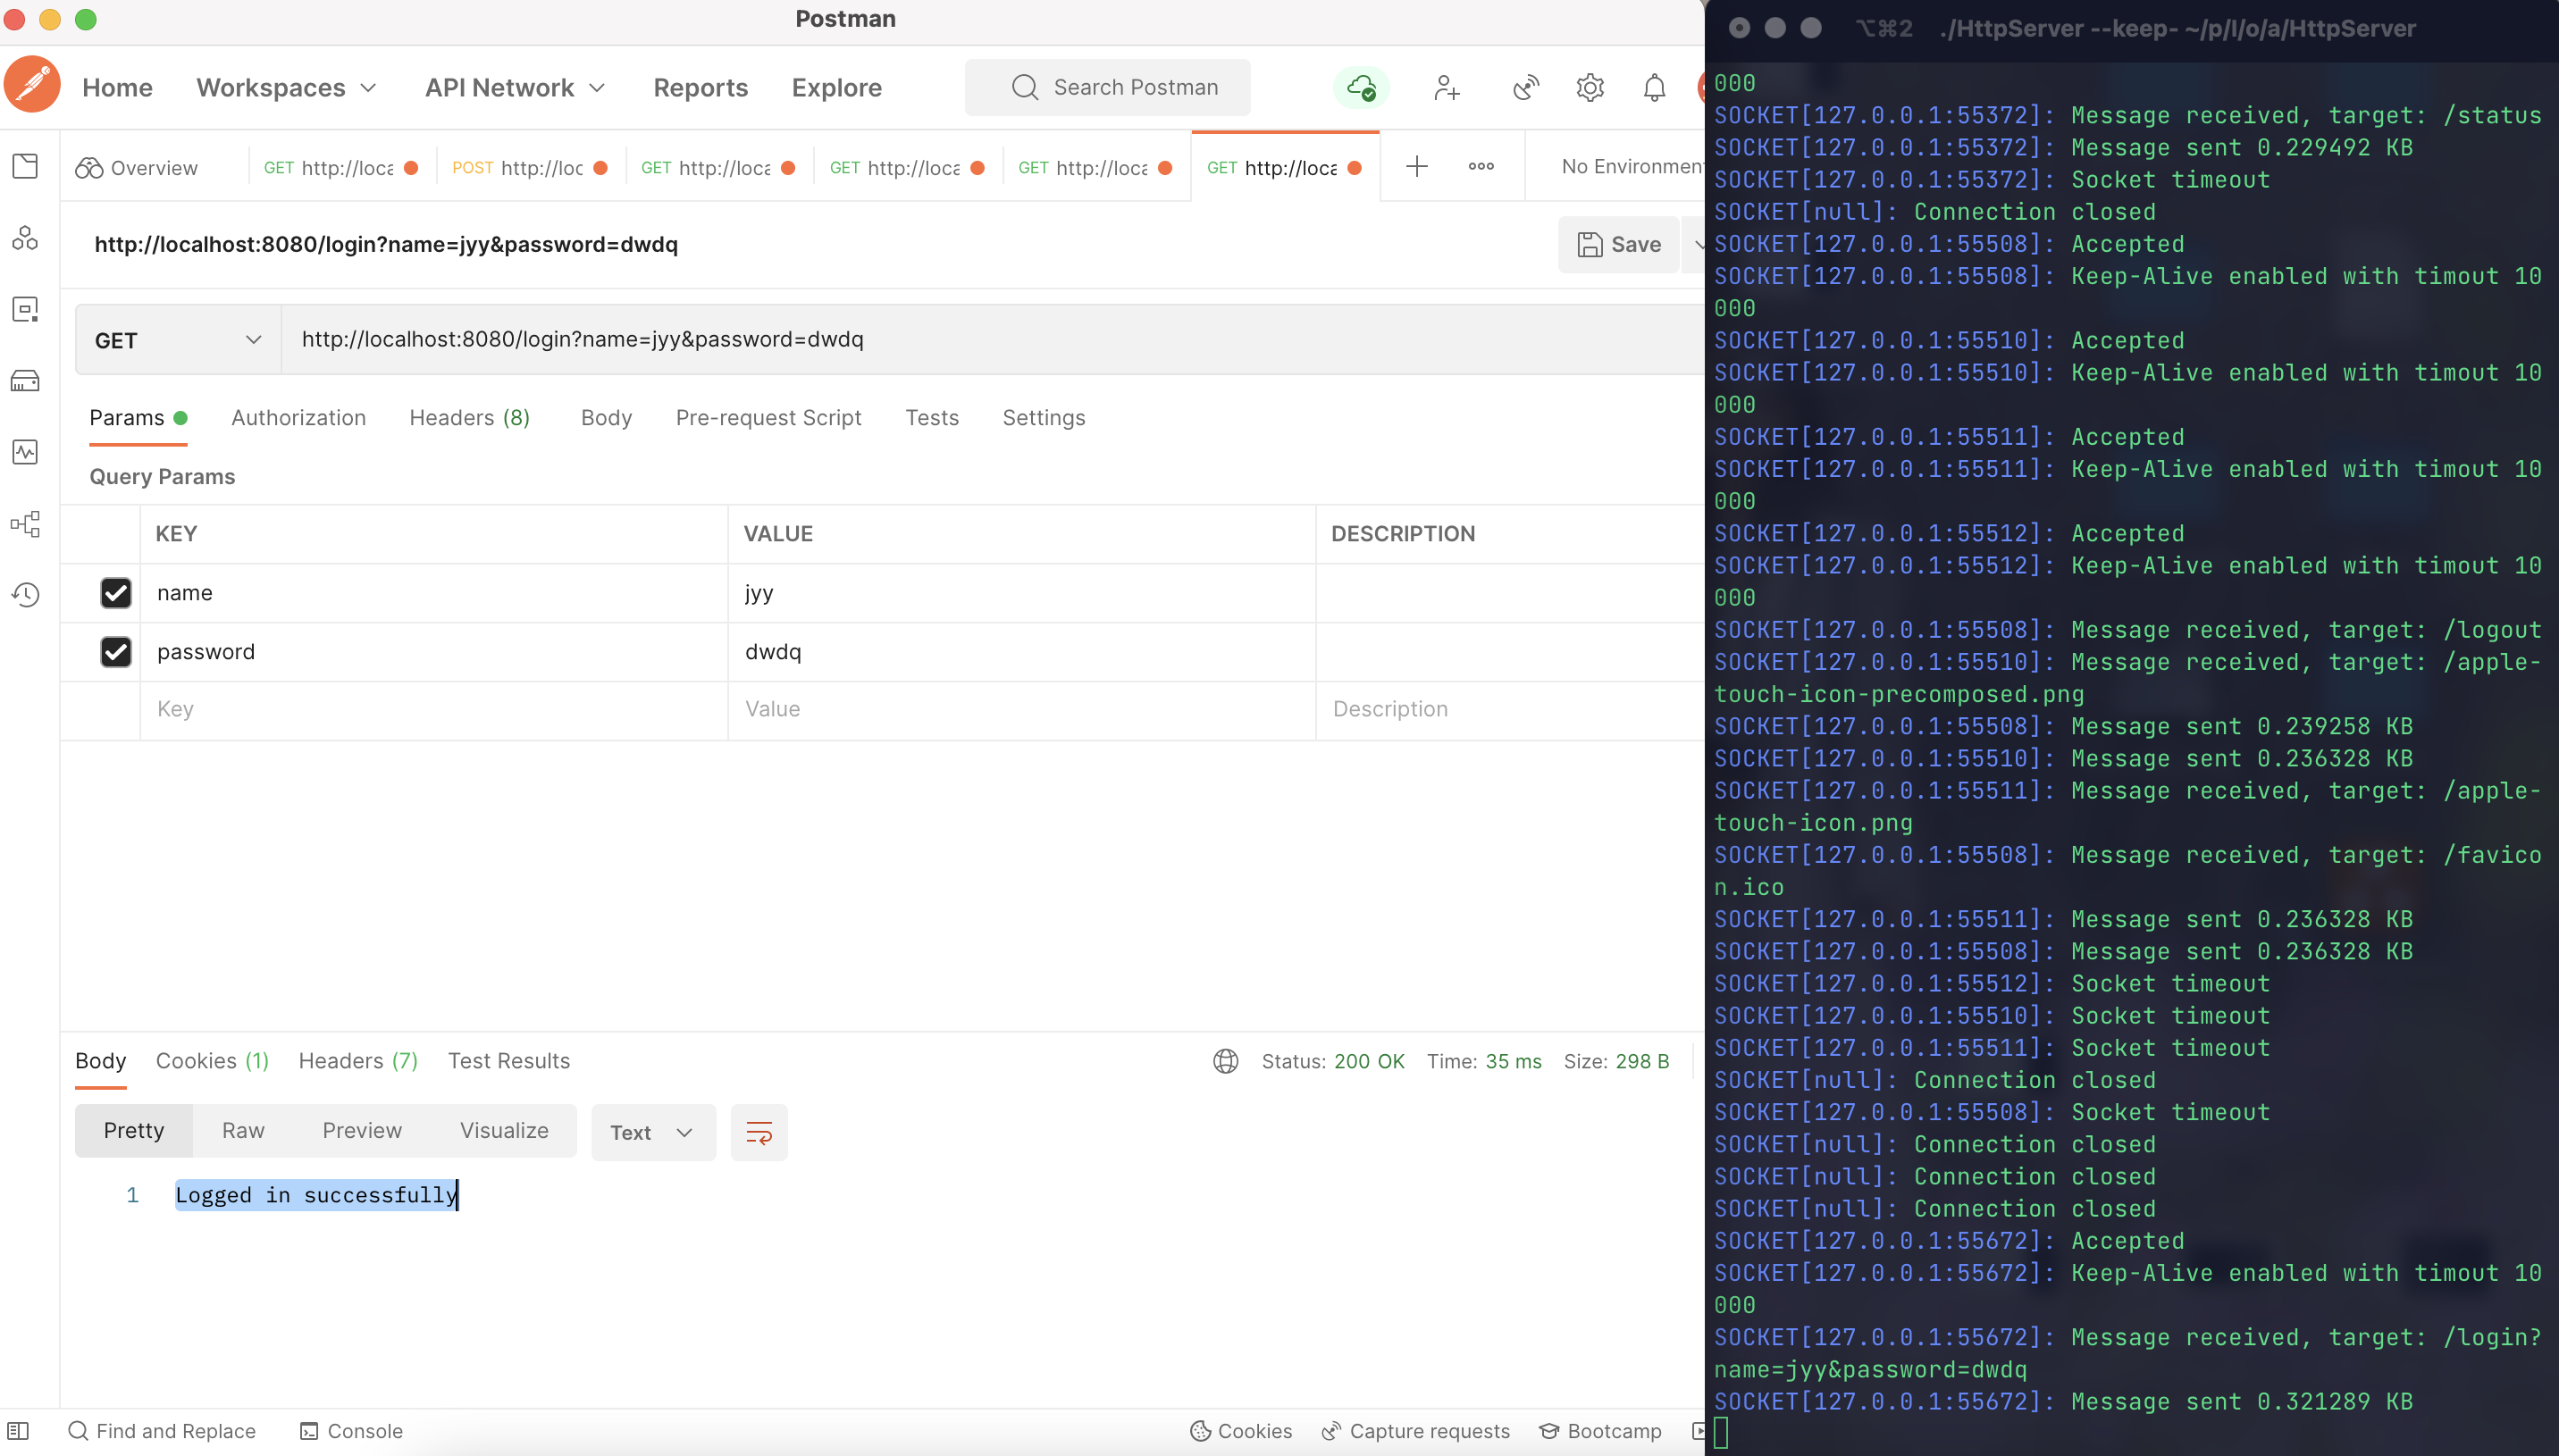Open the Console at the bottom bar
Image resolution: width=2559 pixels, height=1456 pixels.
point(352,1431)
